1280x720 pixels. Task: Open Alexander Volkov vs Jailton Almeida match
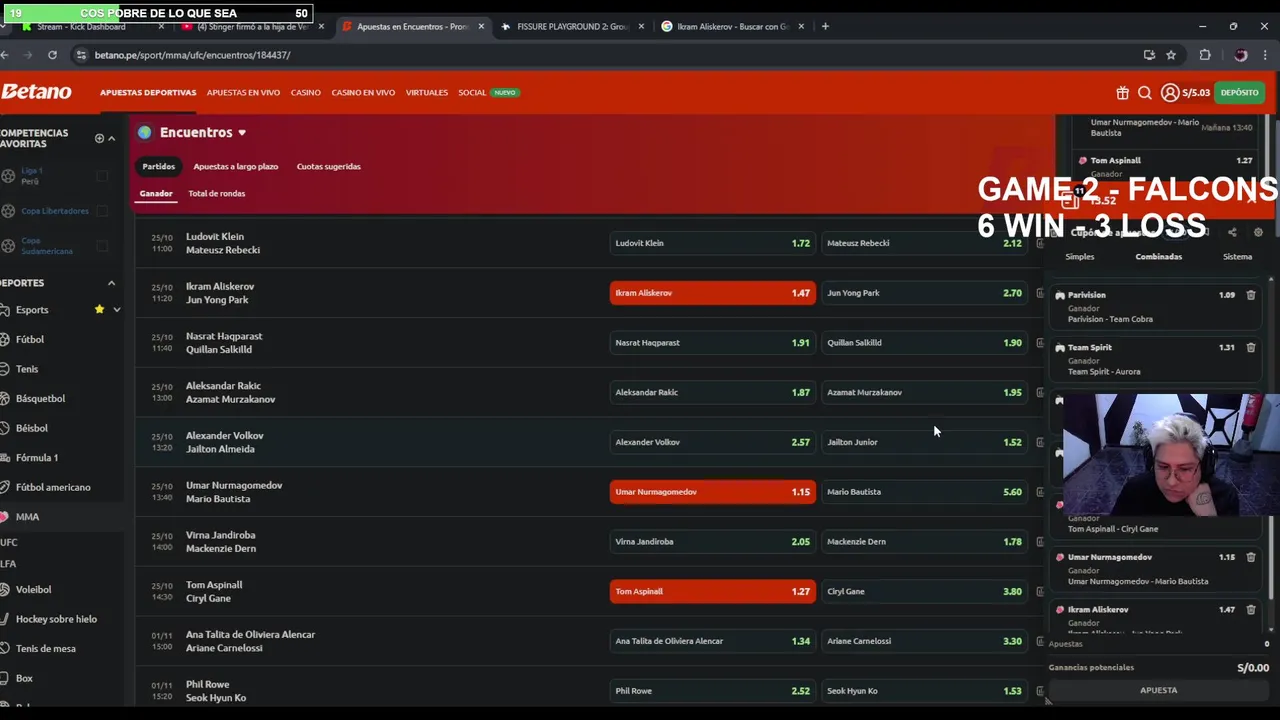pos(225,442)
